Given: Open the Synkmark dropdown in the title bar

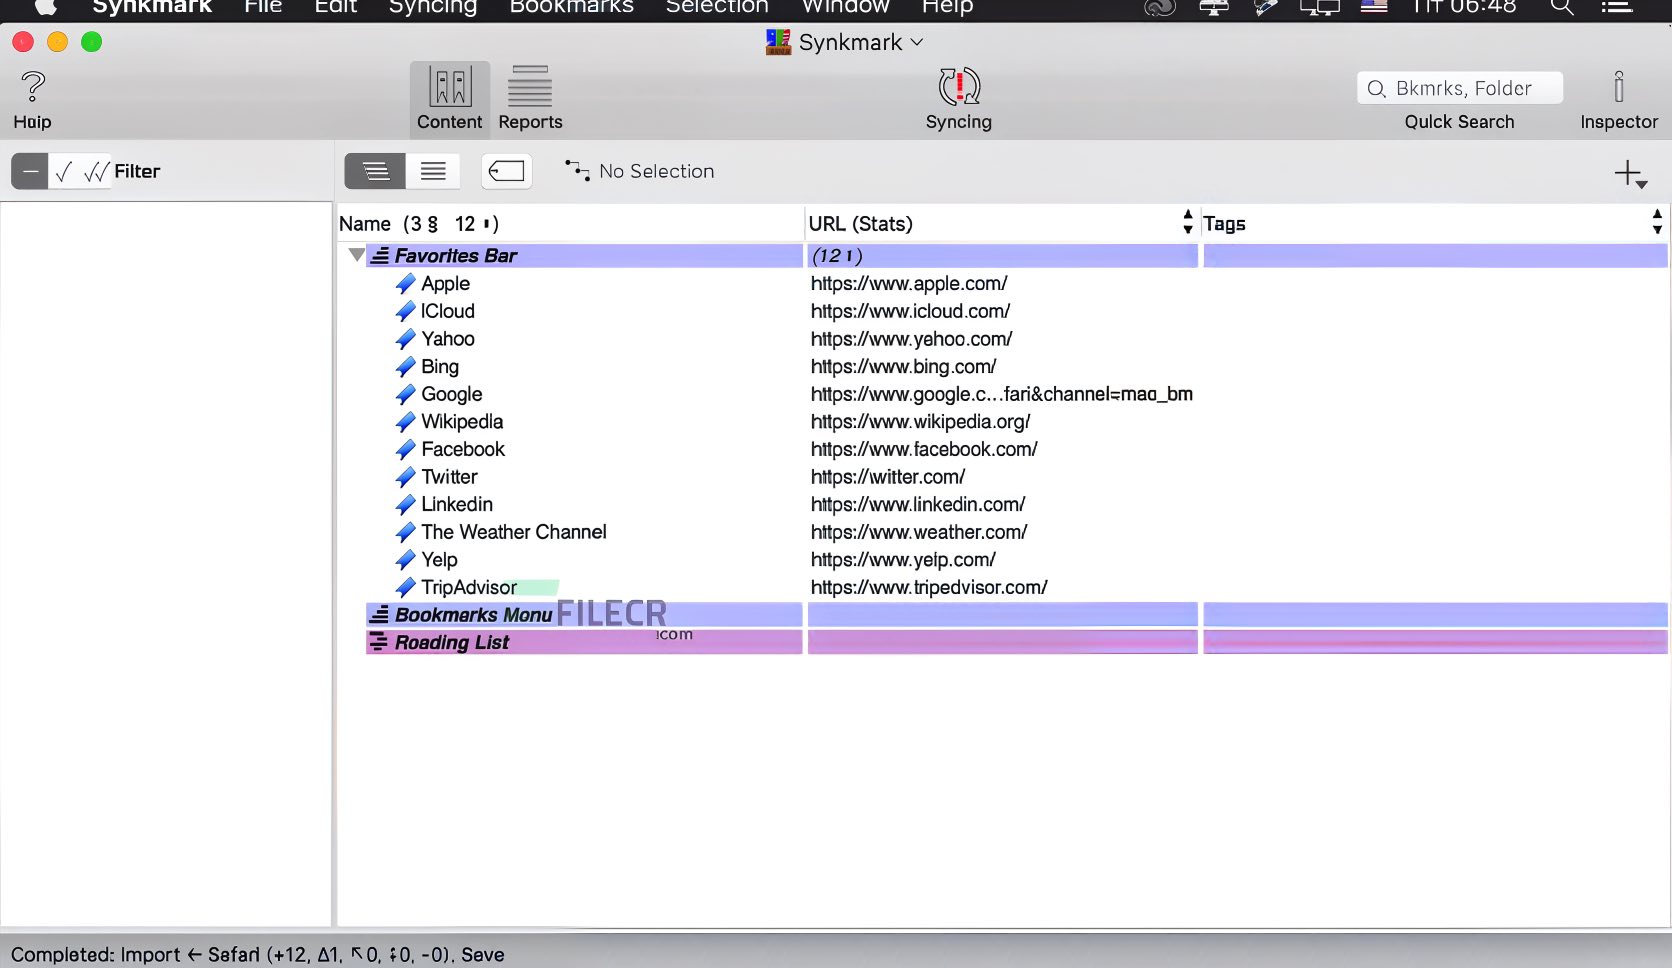Looking at the screenshot, I should [x=918, y=42].
